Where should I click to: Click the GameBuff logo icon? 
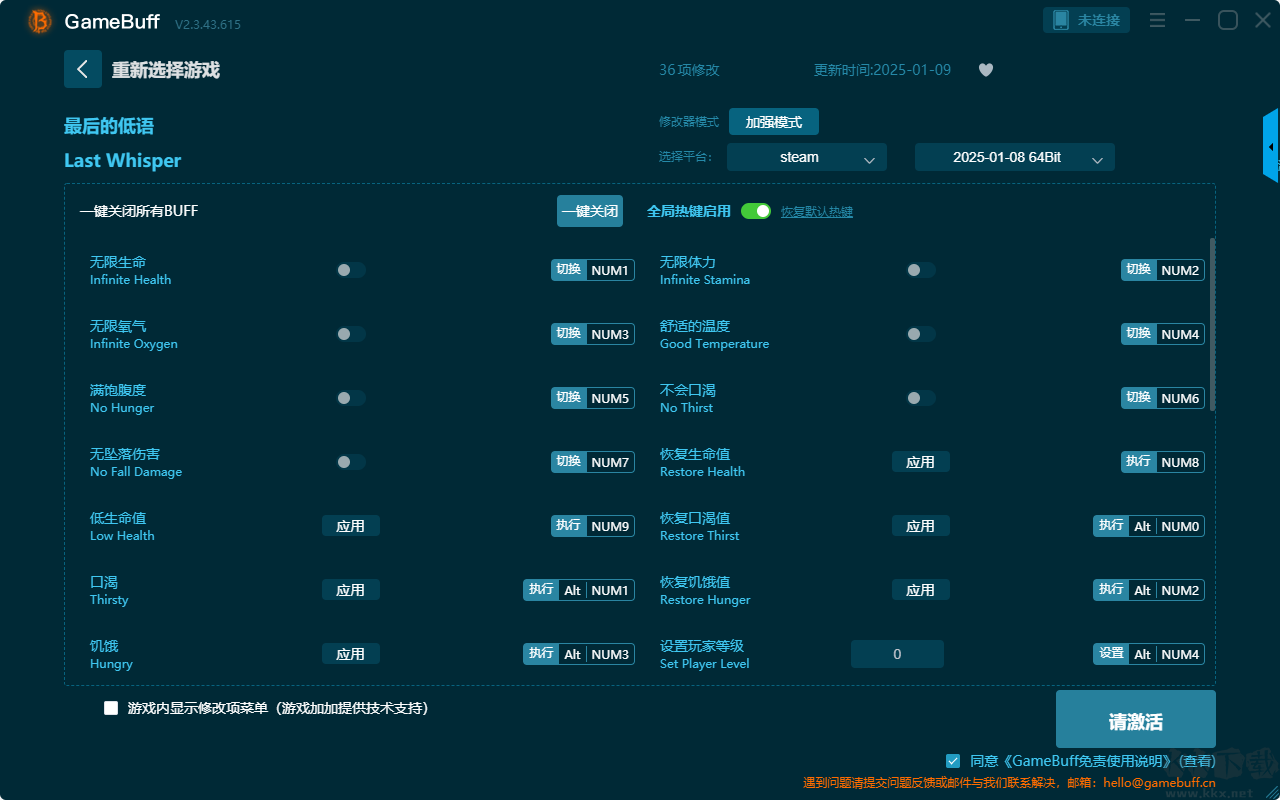pos(40,21)
